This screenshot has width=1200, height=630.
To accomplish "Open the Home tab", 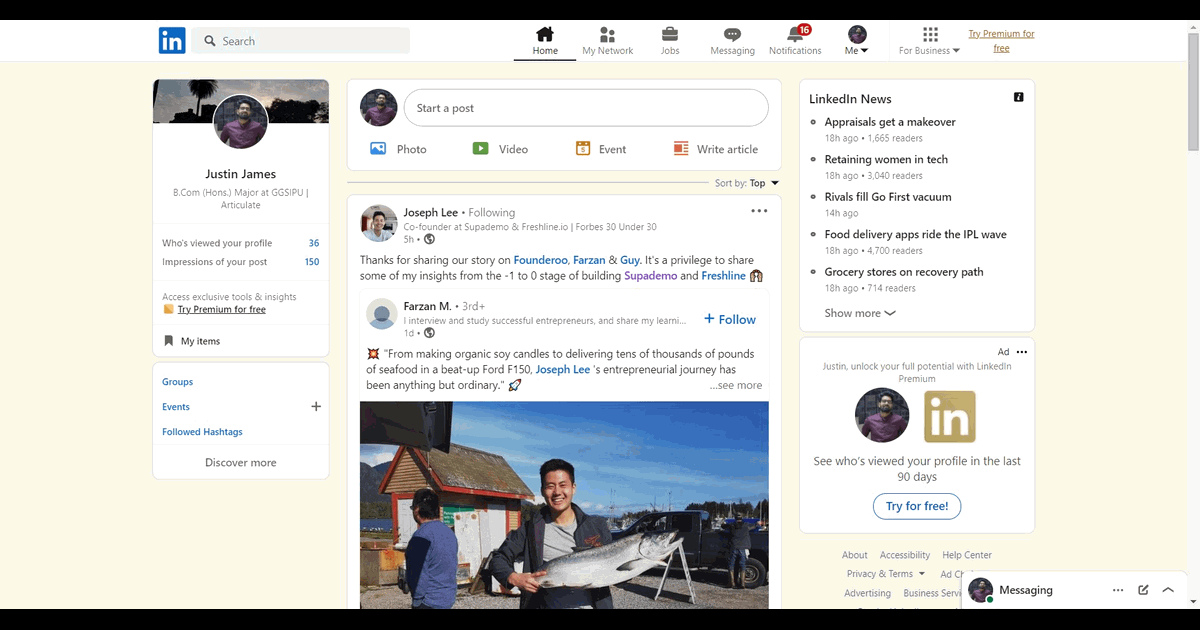I will (x=545, y=41).
